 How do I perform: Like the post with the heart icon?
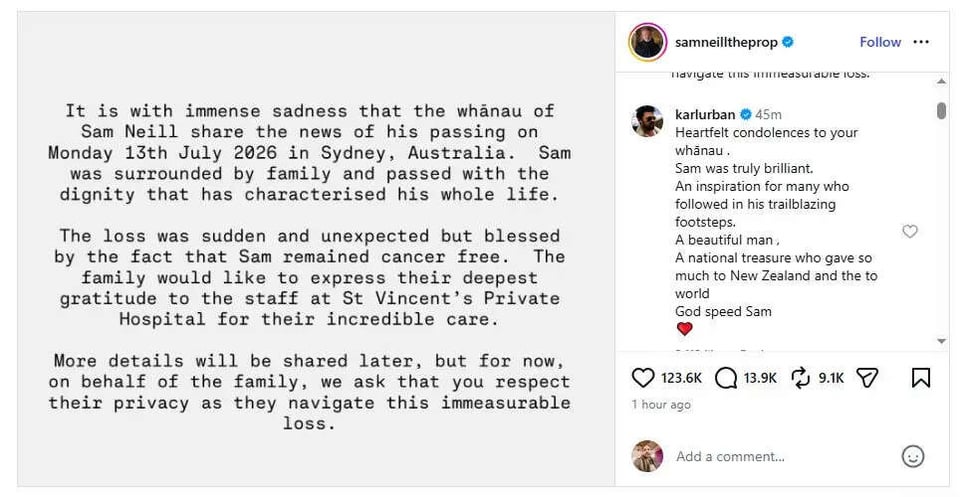643,378
